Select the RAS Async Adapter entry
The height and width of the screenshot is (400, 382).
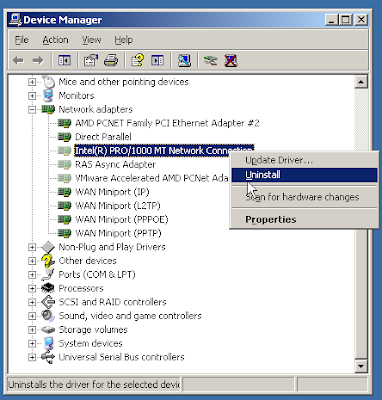(115, 164)
